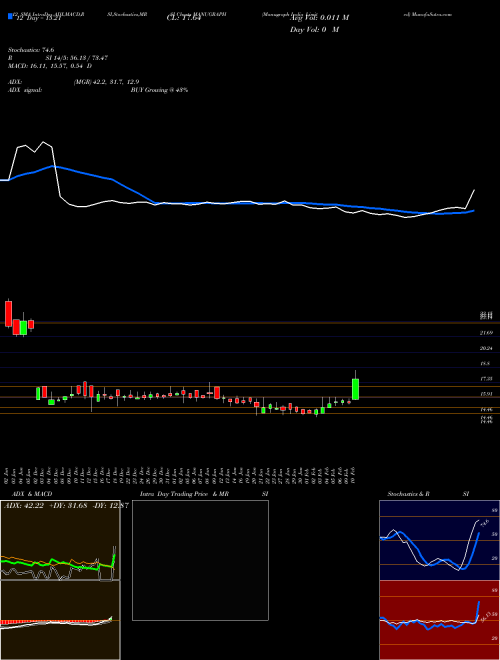This screenshot has width=500, height=660.
Task: Click the "Avg Vol: 0.011 M" label
Action: [319, 18]
